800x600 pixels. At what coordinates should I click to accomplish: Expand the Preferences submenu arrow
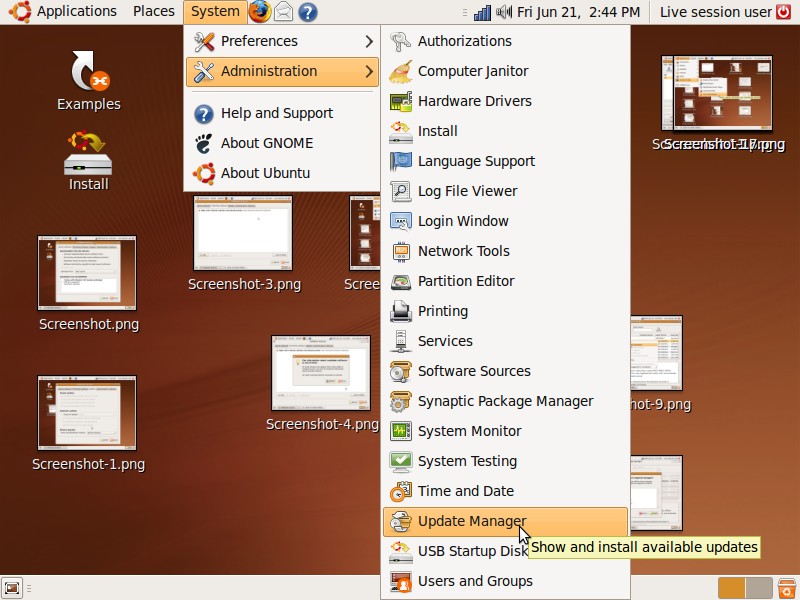369,41
